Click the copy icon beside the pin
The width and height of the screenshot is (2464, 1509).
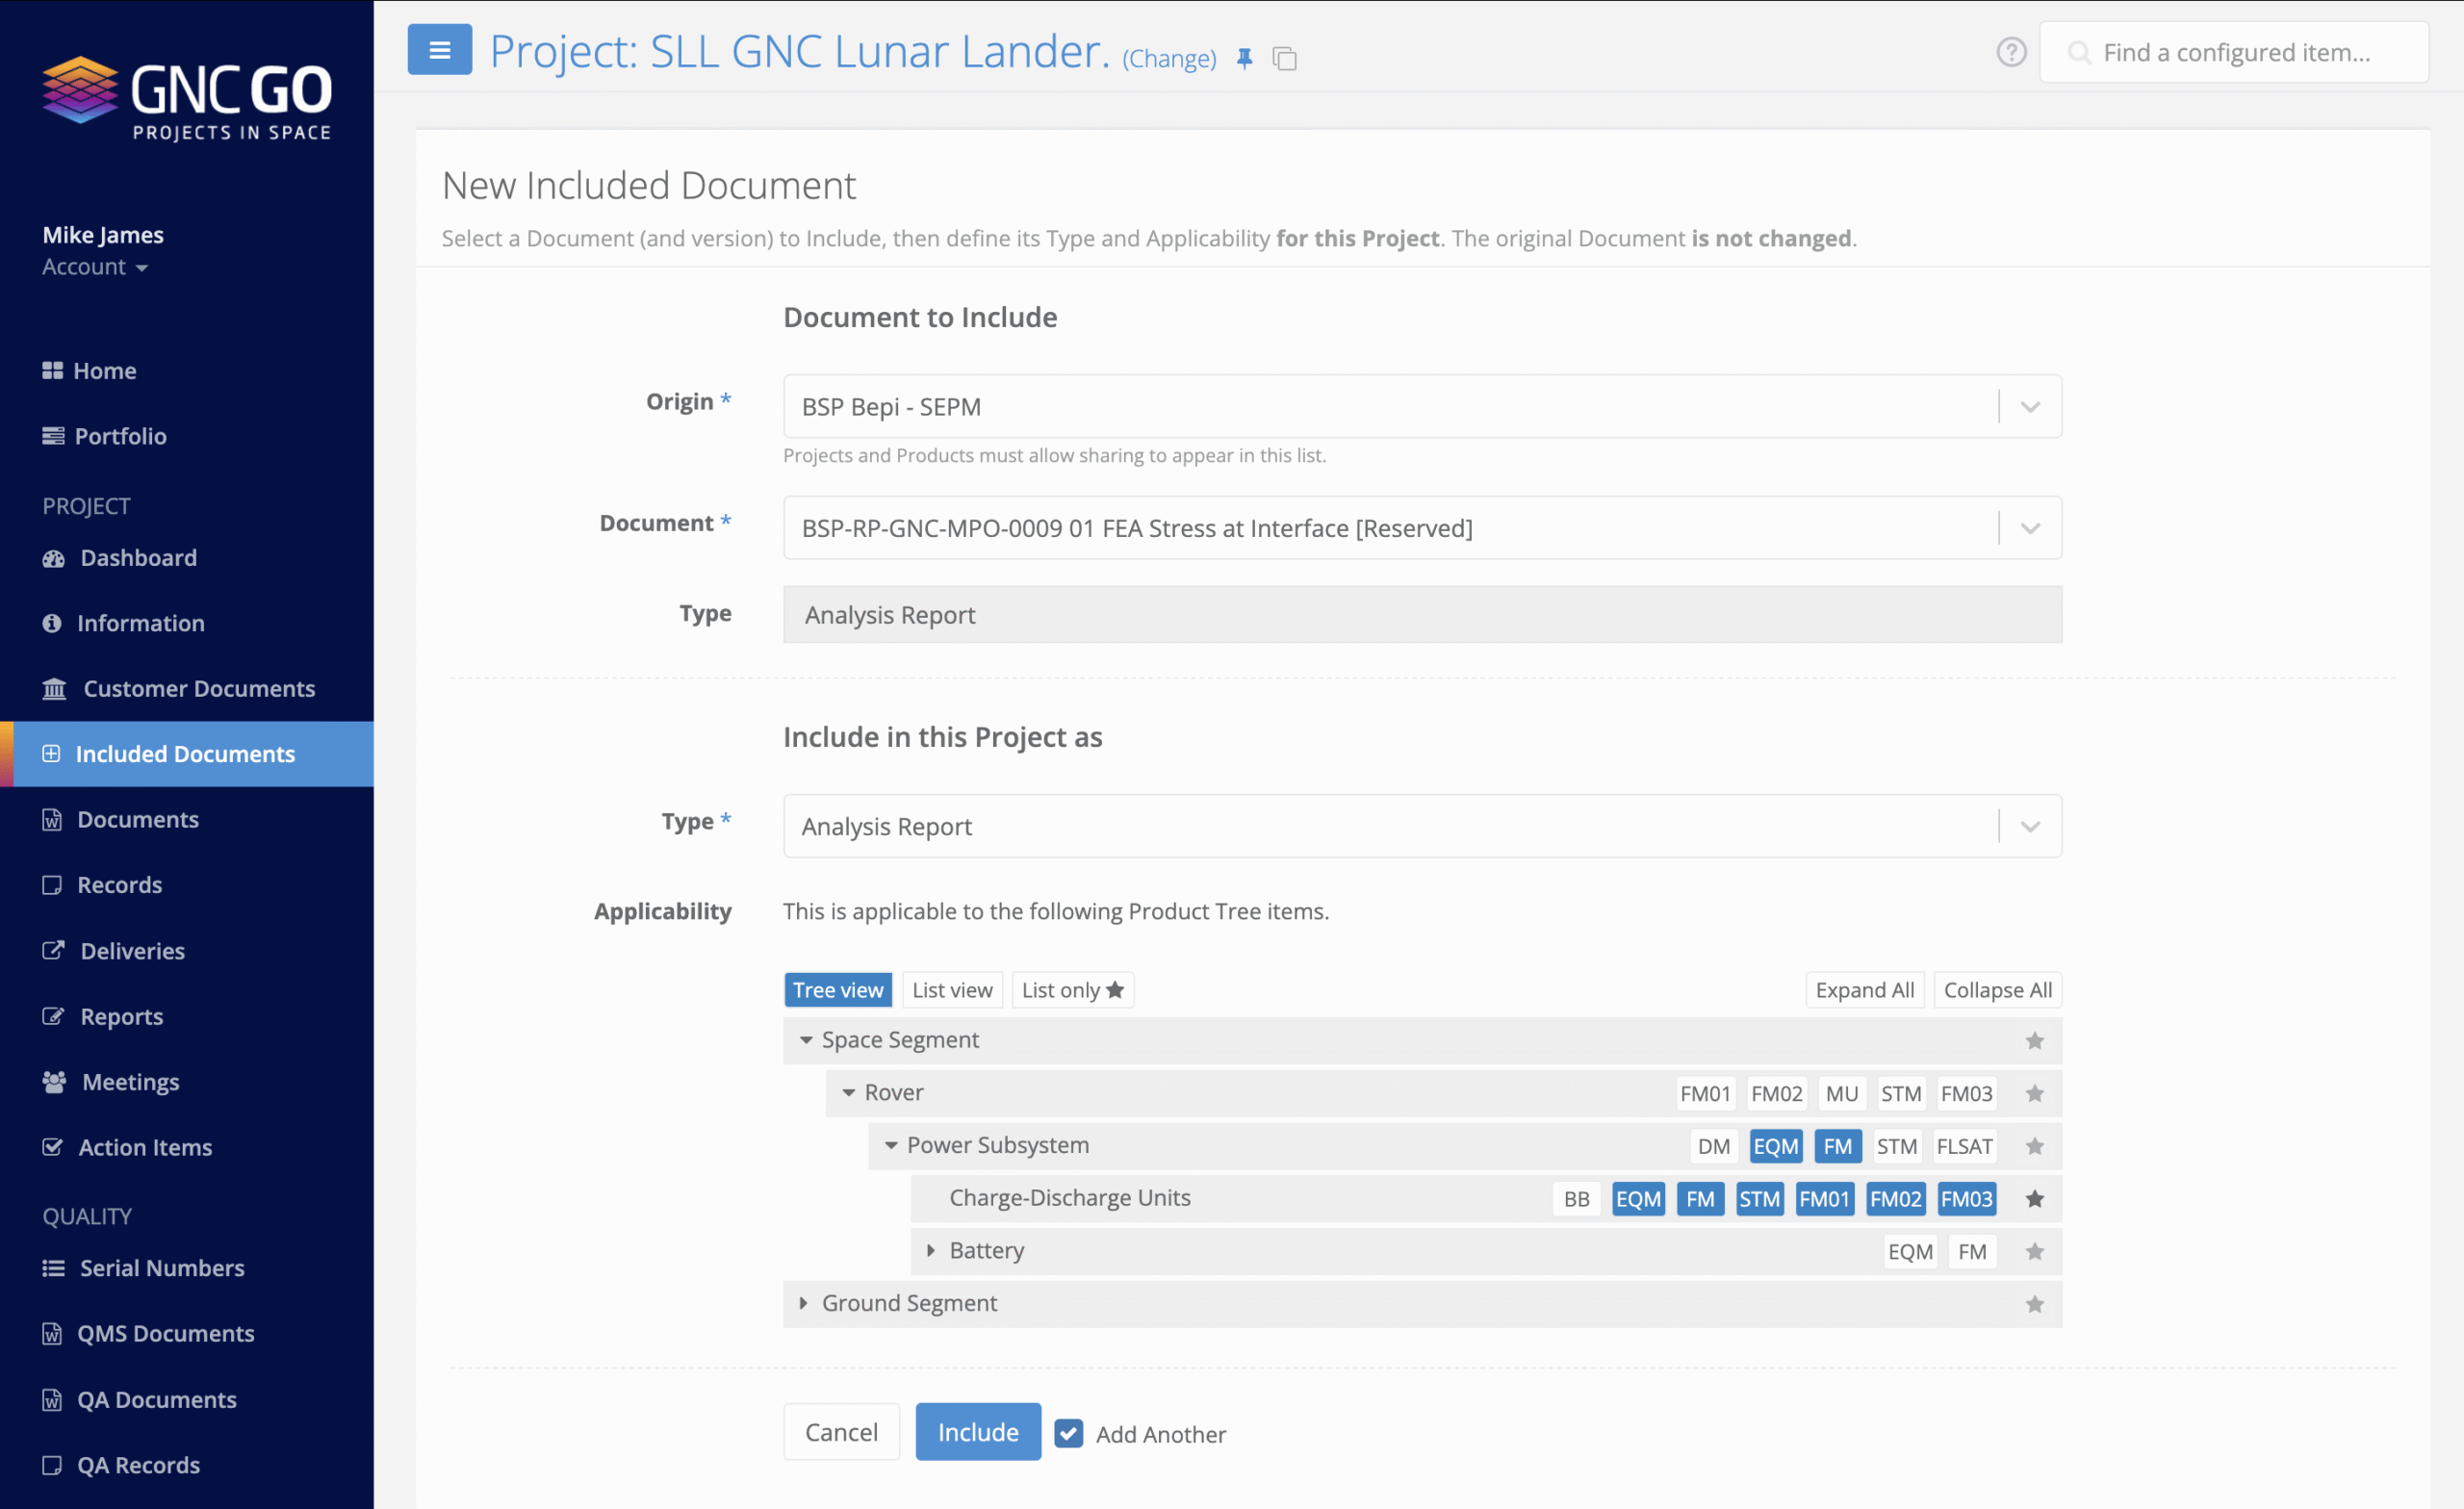1284,59
